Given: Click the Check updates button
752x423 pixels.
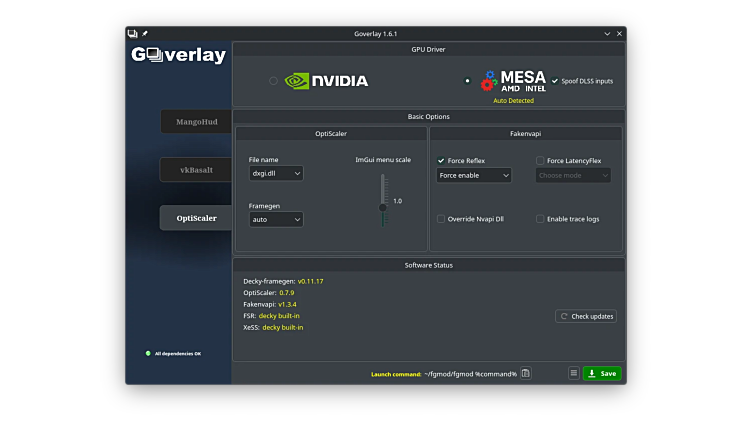Looking at the screenshot, I should [x=586, y=316].
